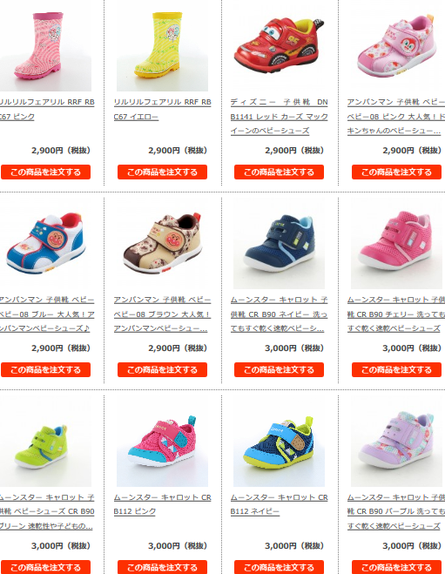This screenshot has width=445, height=574.
Task: Open the yellow rain boot product image
Action: [x=162, y=46]
